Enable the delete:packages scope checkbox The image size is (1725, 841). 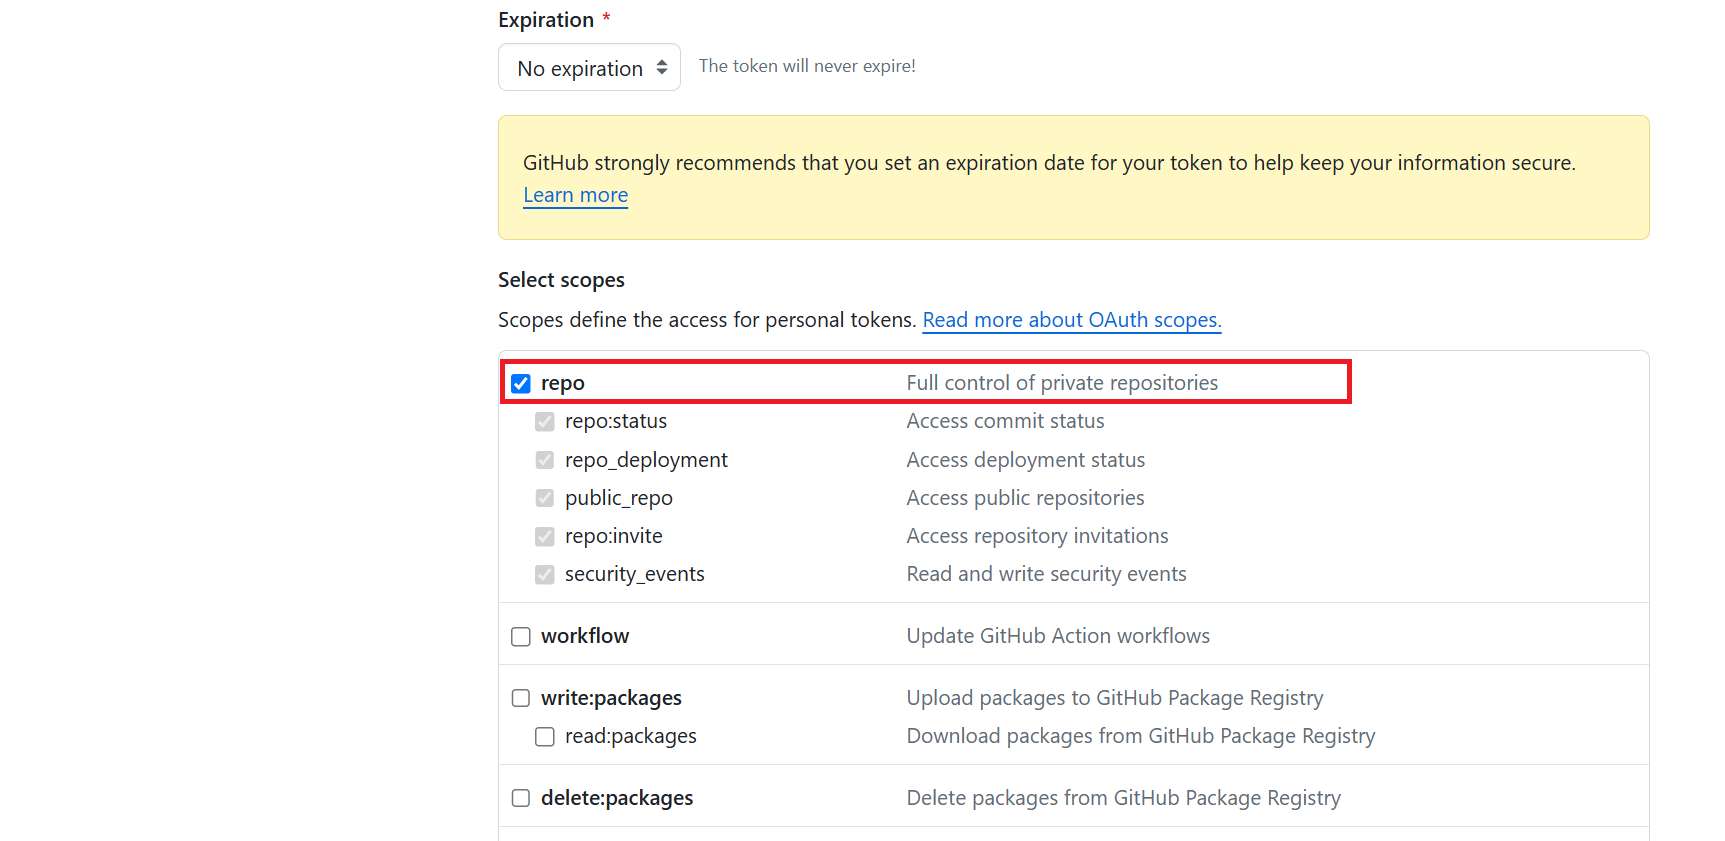521,798
